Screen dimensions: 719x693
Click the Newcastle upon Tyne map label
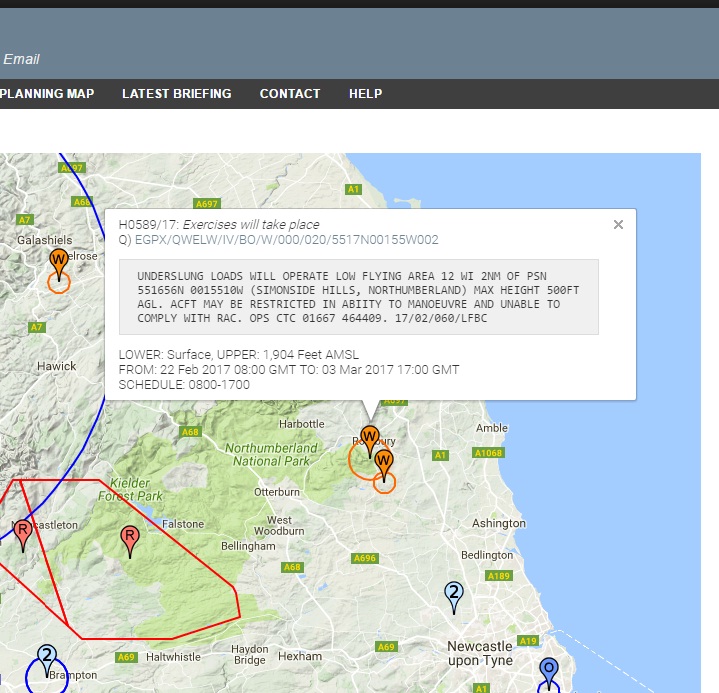(480, 653)
